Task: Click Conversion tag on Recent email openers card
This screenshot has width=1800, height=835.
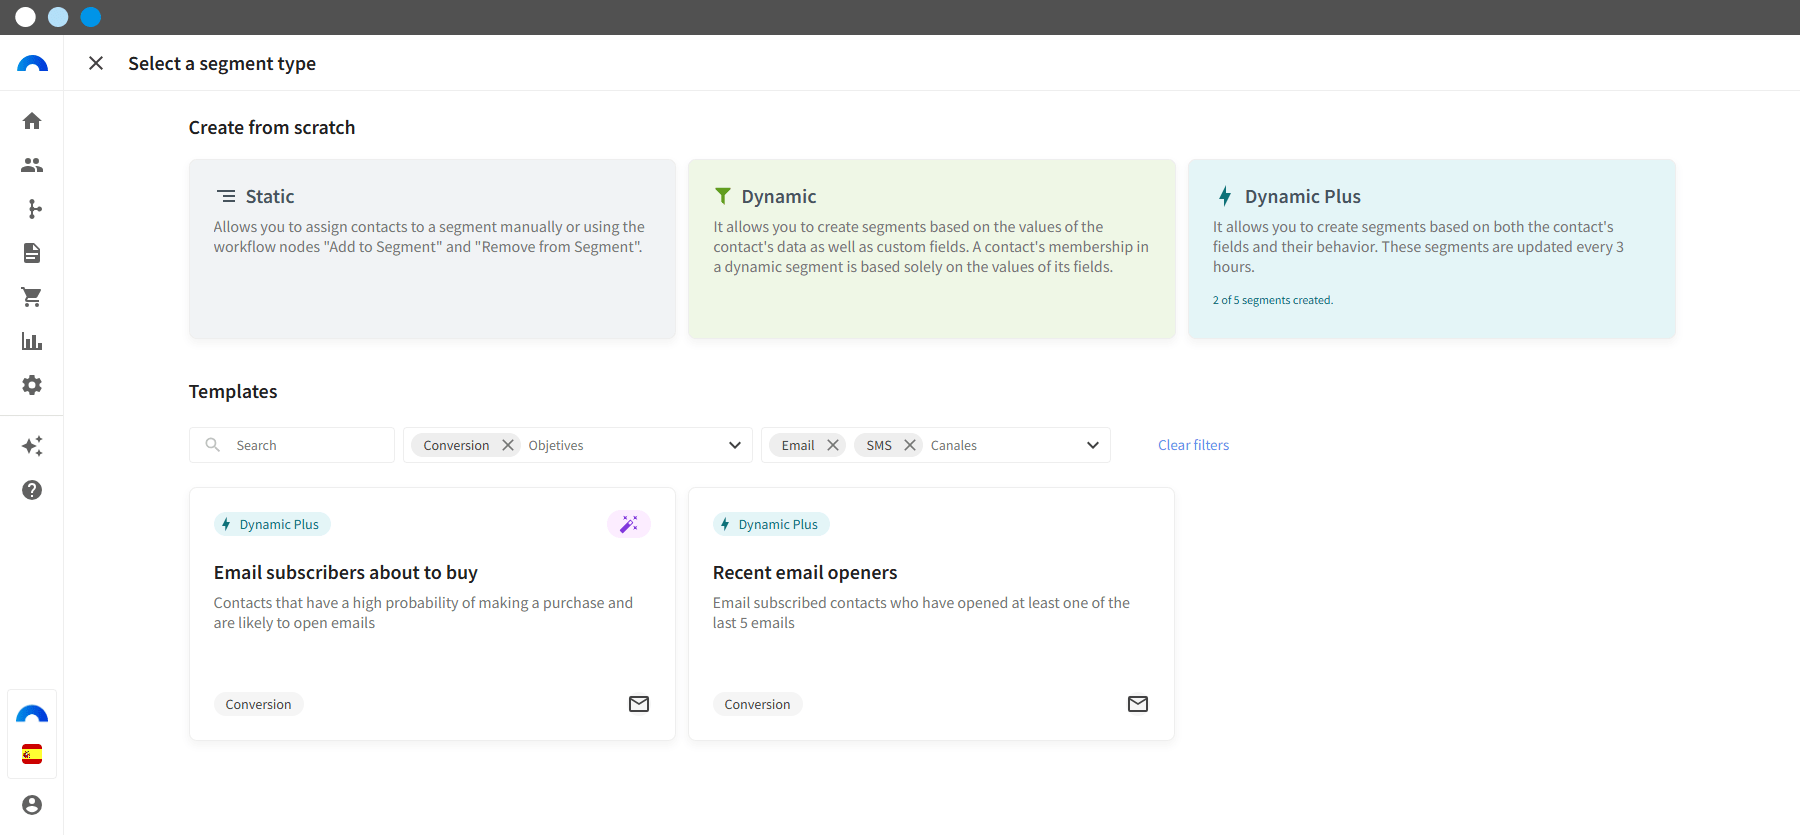Action: (757, 704)
